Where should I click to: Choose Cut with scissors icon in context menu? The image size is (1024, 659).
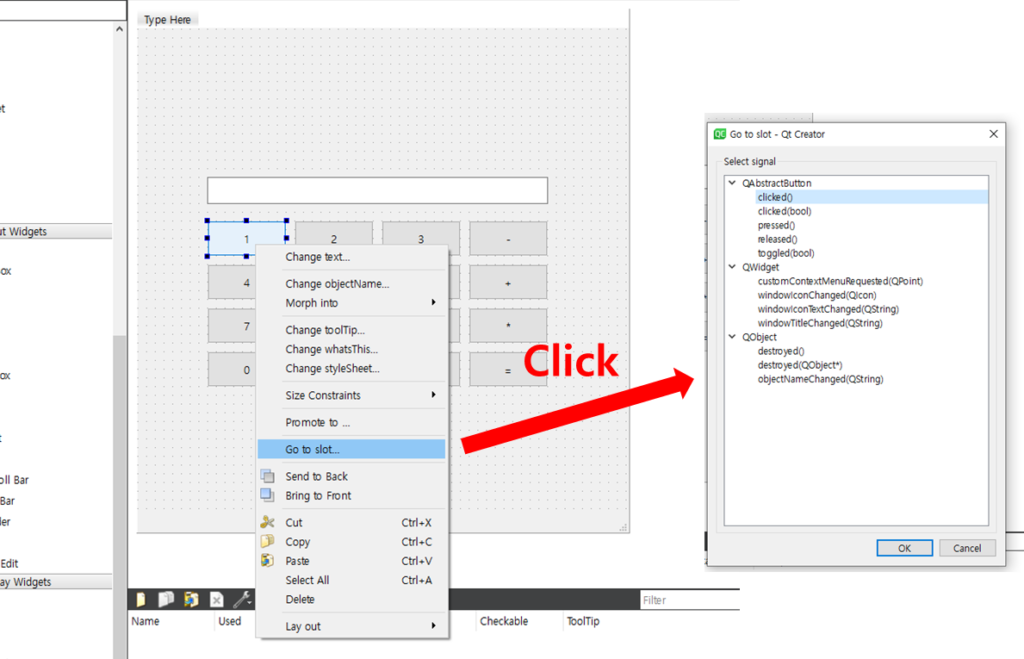pos(293,523)
